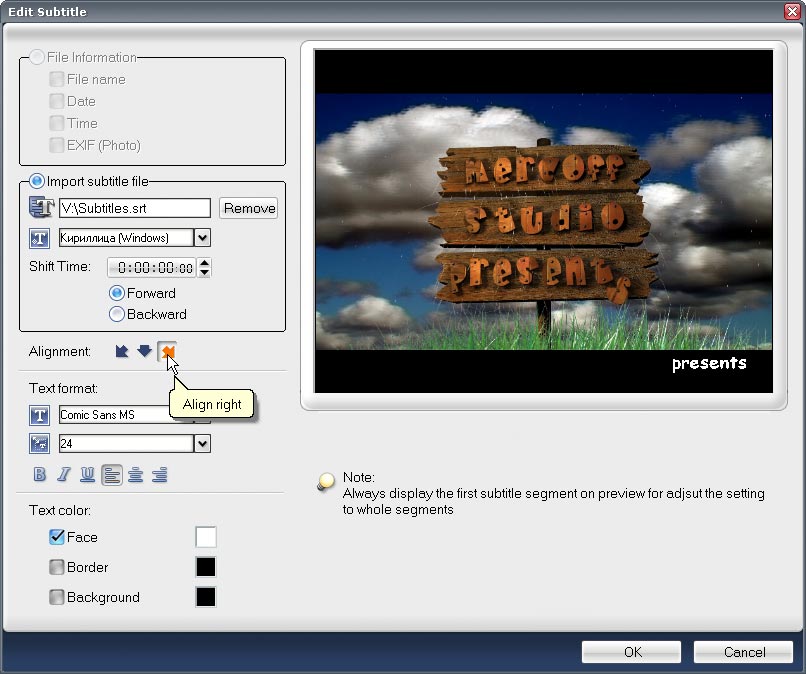The height and width of the screenshot is (674, 806).
Task: Open the Кириллица (Windows) encoding dropdown
Action: tap(203, 238)
